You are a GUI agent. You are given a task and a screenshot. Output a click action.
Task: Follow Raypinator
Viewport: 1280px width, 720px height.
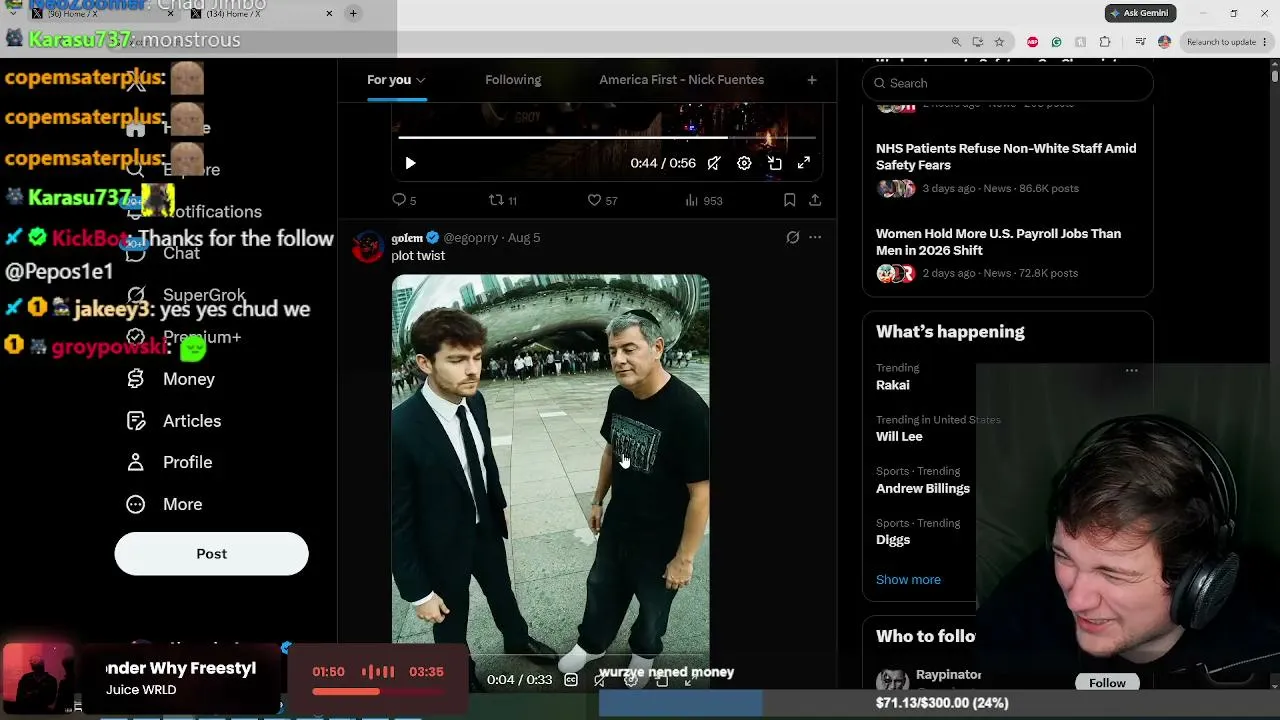coord(1107,683)
